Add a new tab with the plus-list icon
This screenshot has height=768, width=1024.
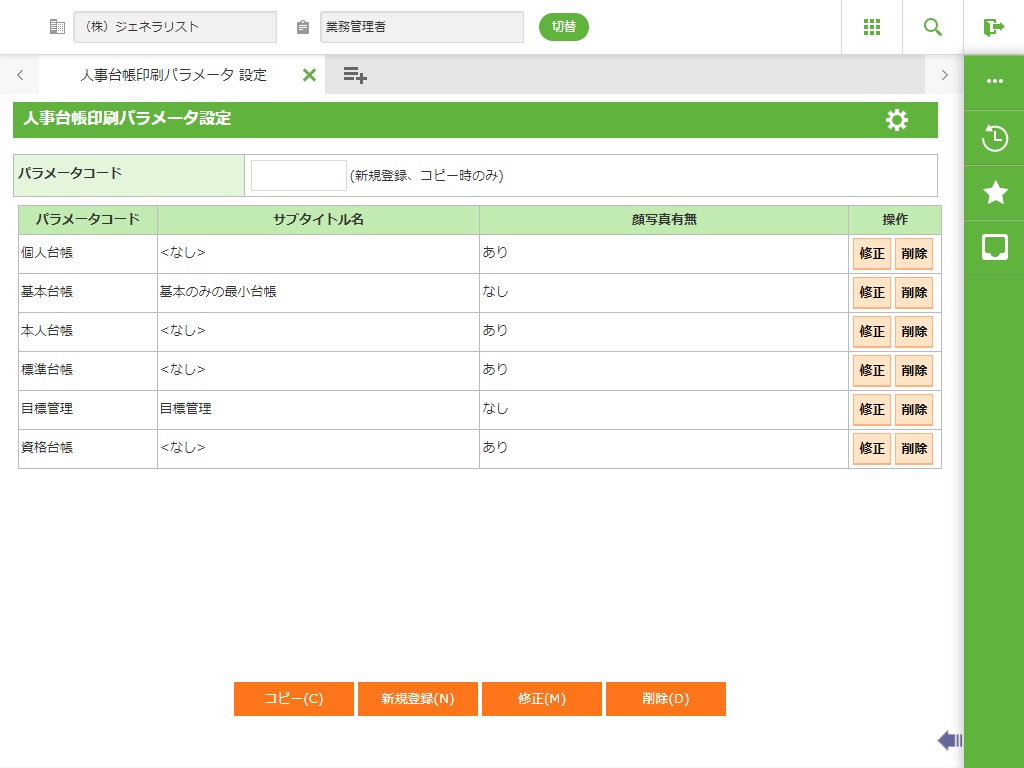(355, 75)
